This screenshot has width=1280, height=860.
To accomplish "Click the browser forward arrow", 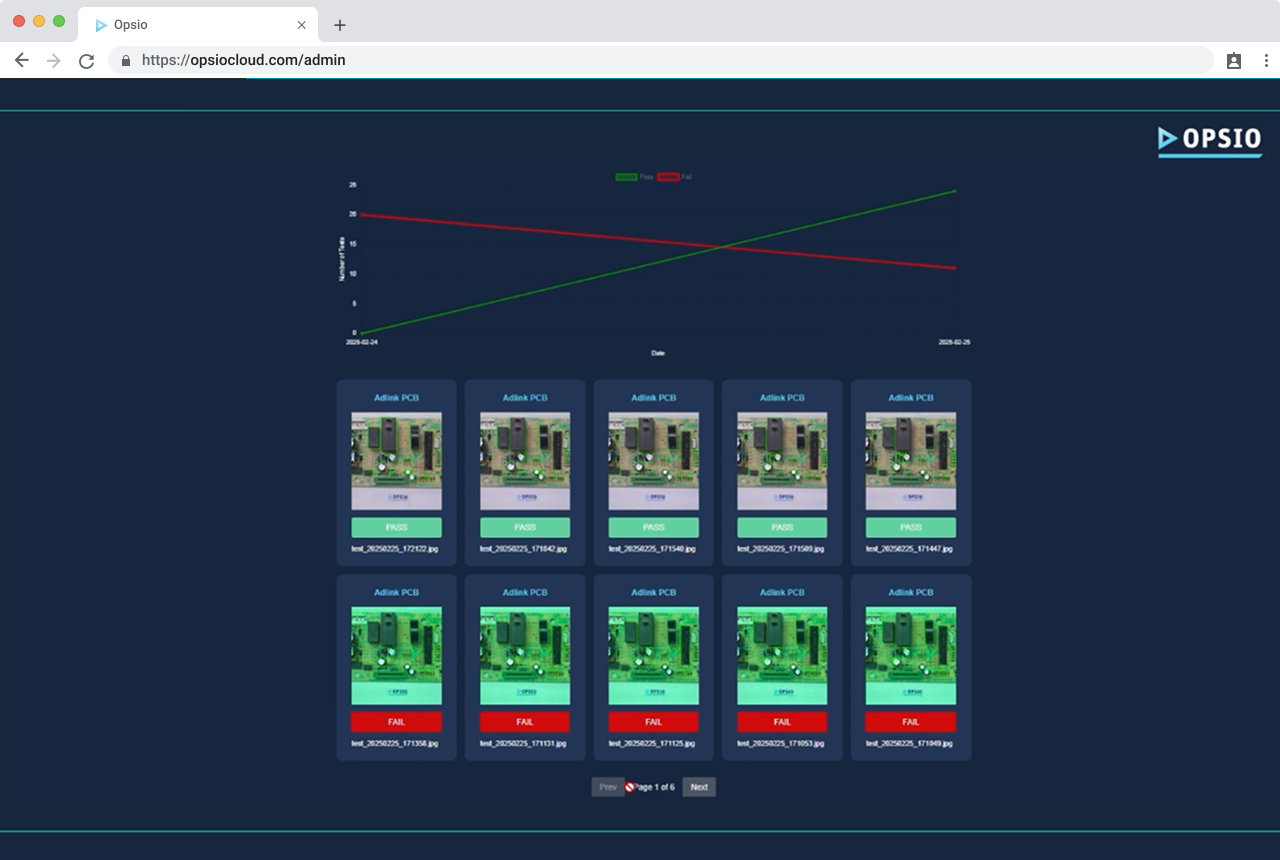I will (x=54, y=60).
